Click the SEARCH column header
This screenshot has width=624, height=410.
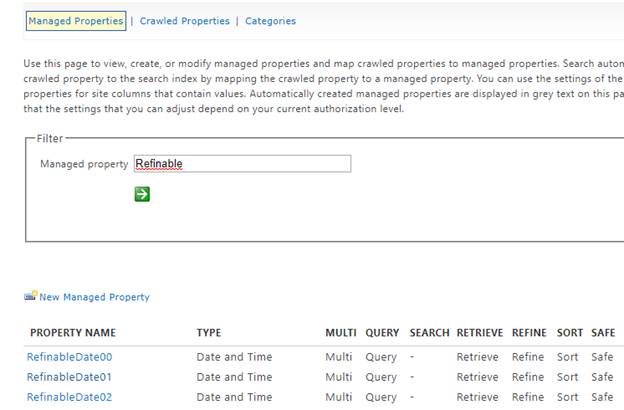[429, 333]
